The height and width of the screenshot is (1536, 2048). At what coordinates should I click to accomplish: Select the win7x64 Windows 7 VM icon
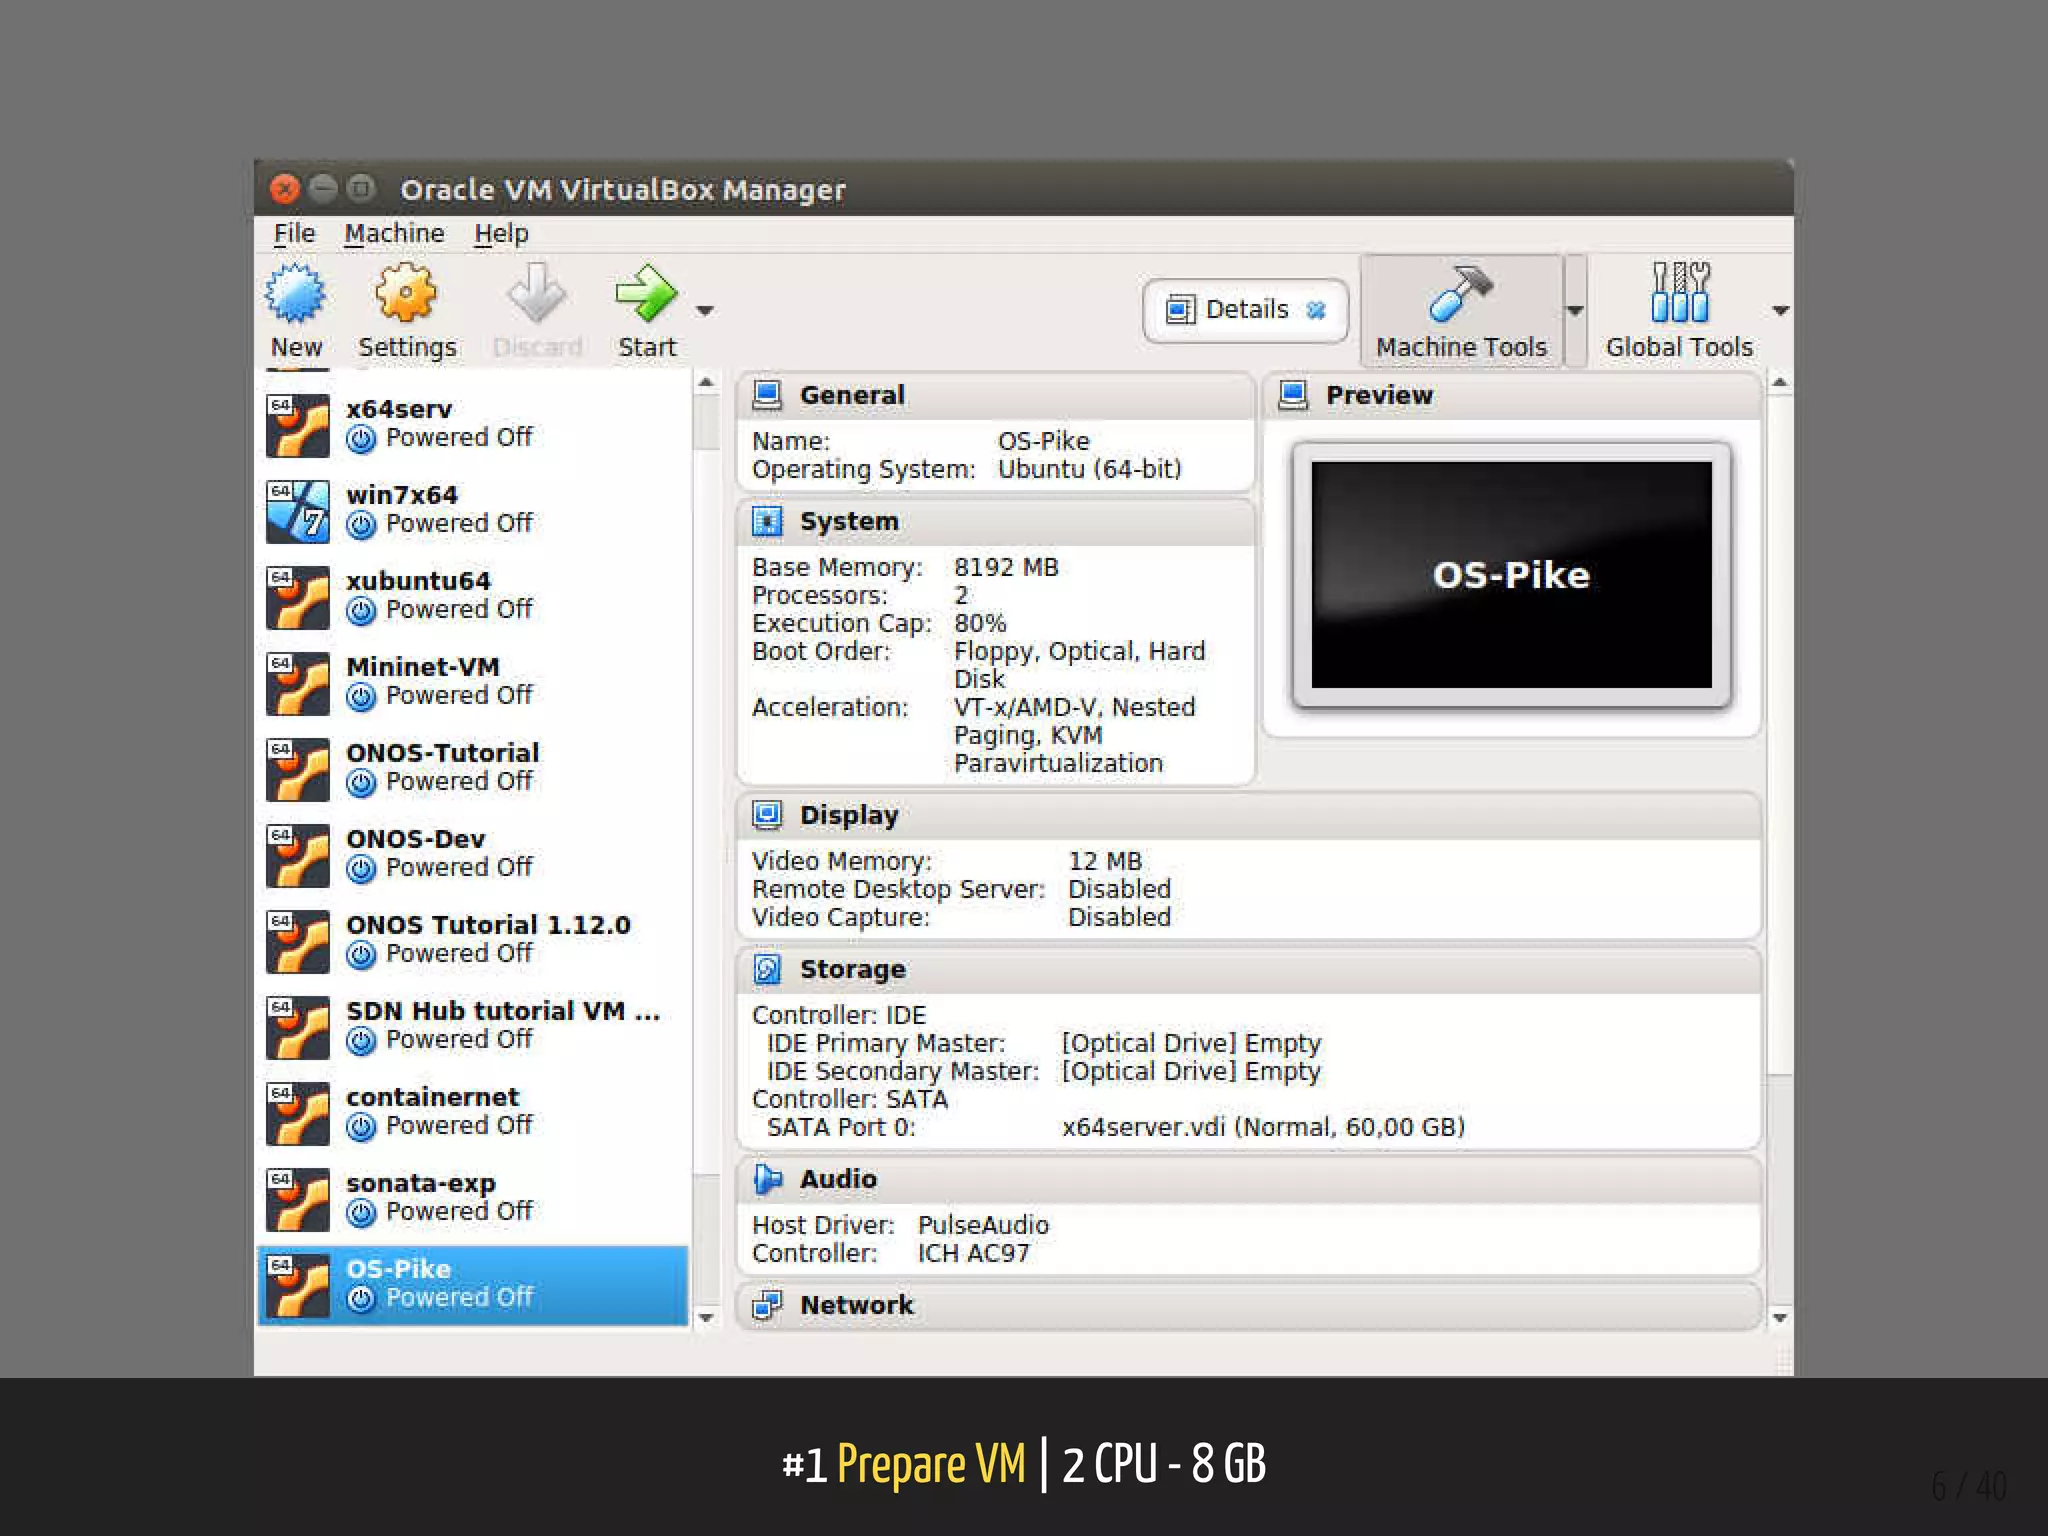pyautogui.click(x=298, y=511)
